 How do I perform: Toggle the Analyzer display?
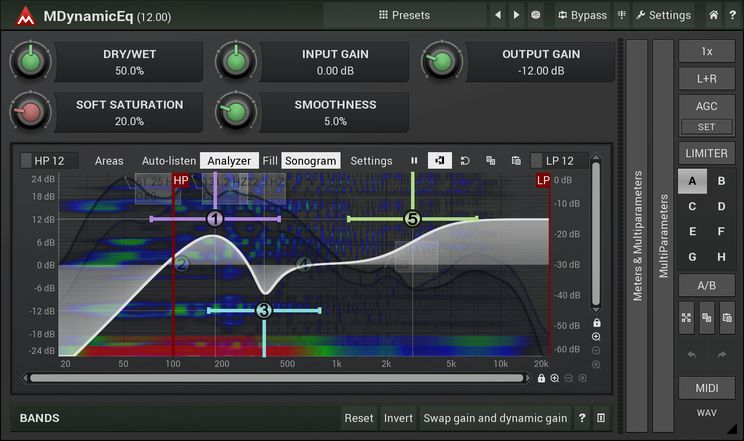pos(229,161)
